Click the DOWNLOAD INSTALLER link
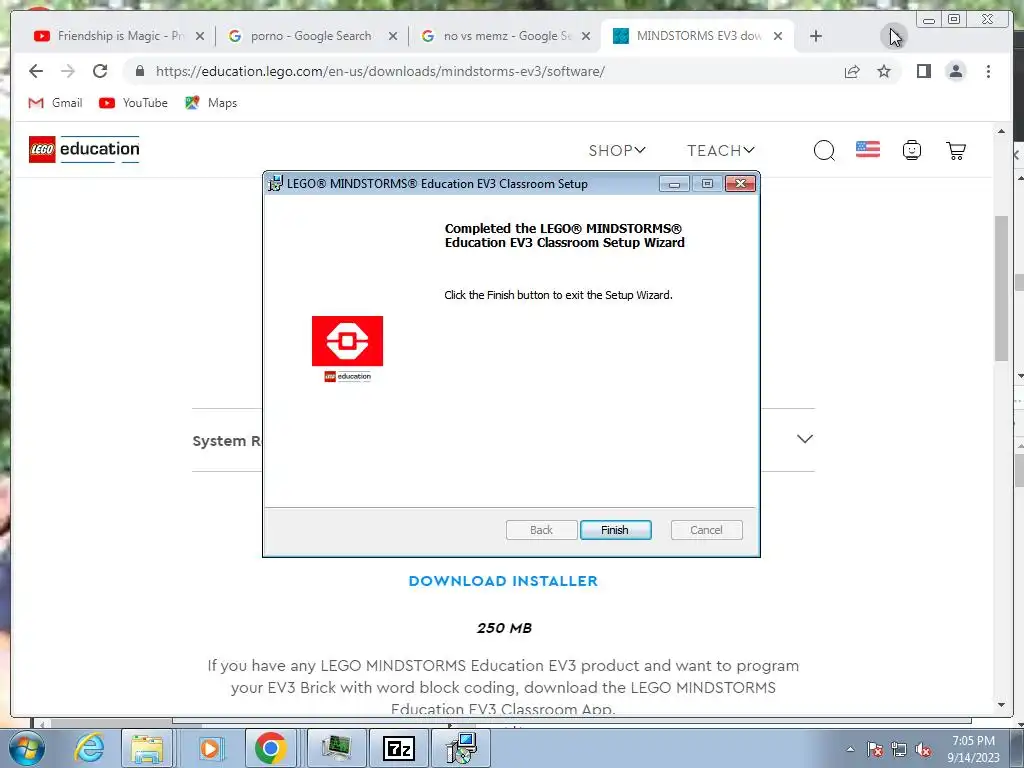 click(503, 581)
